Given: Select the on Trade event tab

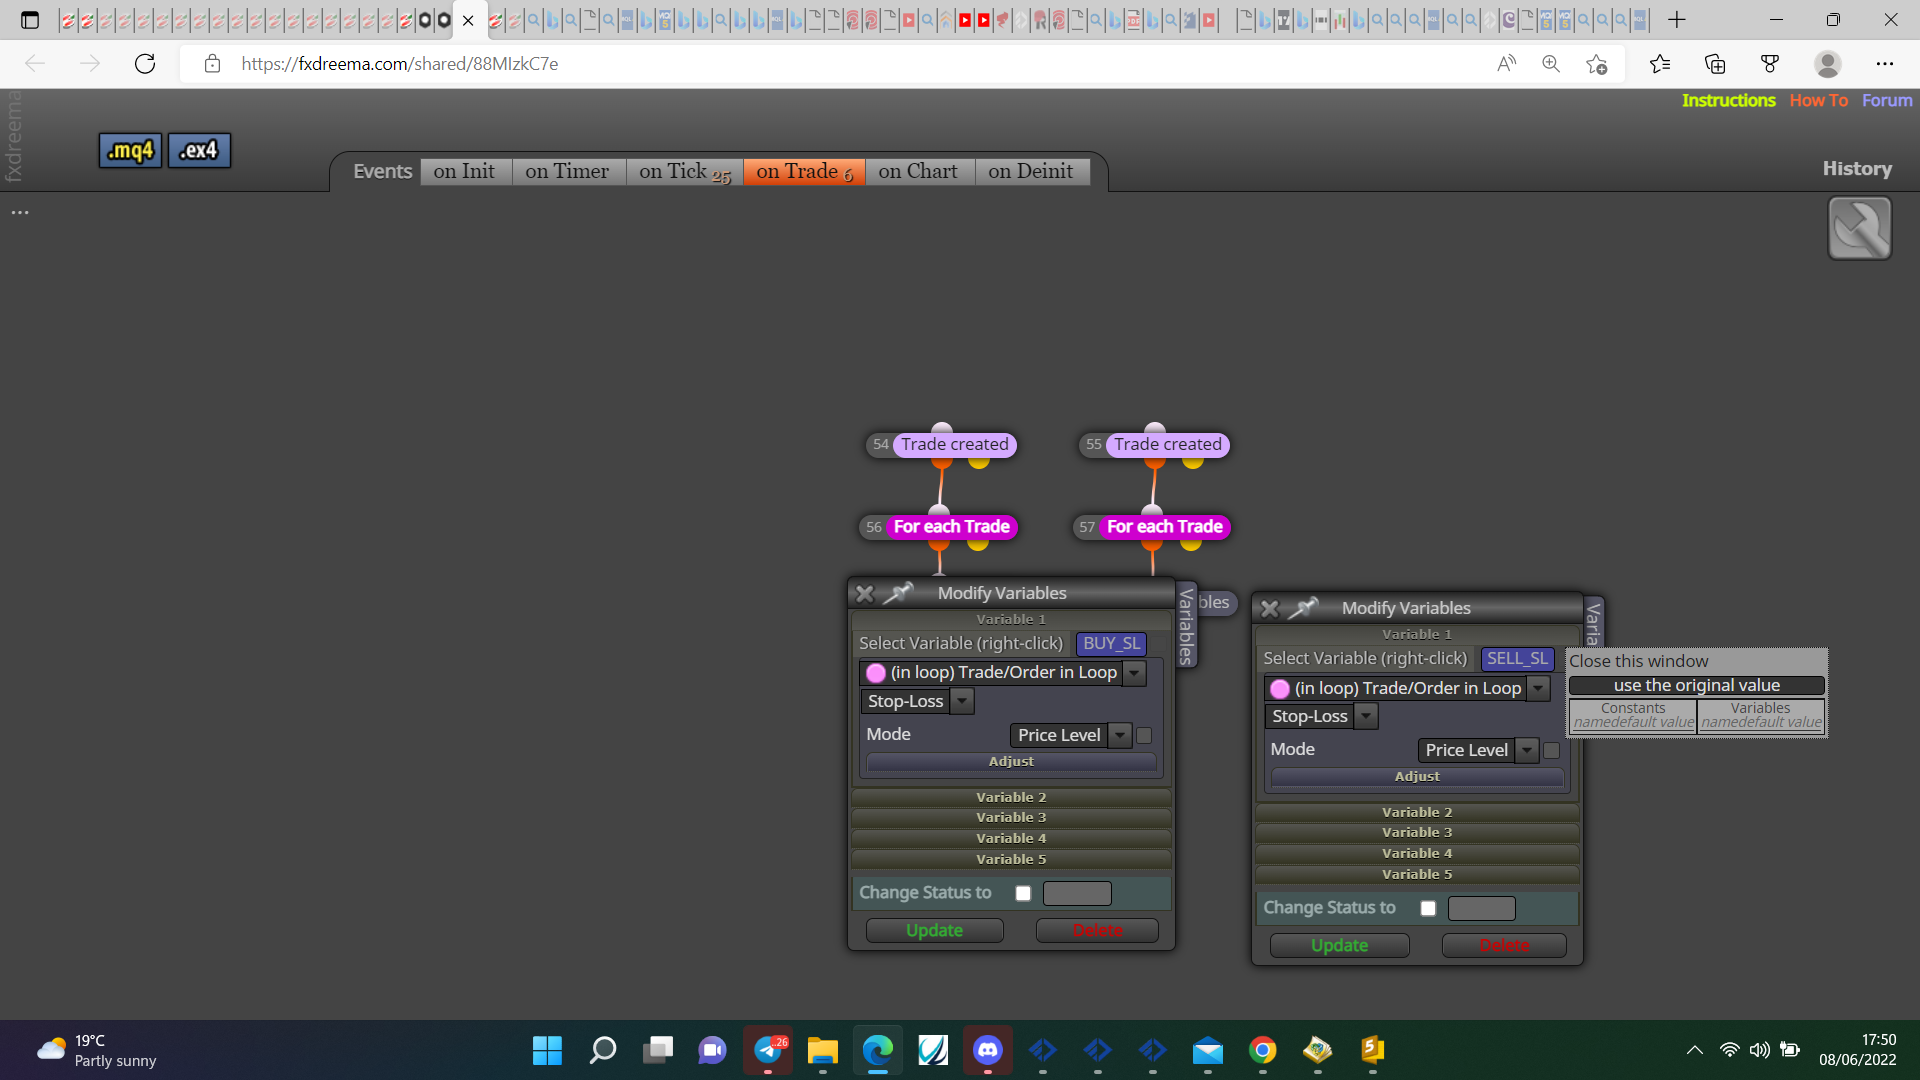Looking at the screenshot, I should click(804, 171).
